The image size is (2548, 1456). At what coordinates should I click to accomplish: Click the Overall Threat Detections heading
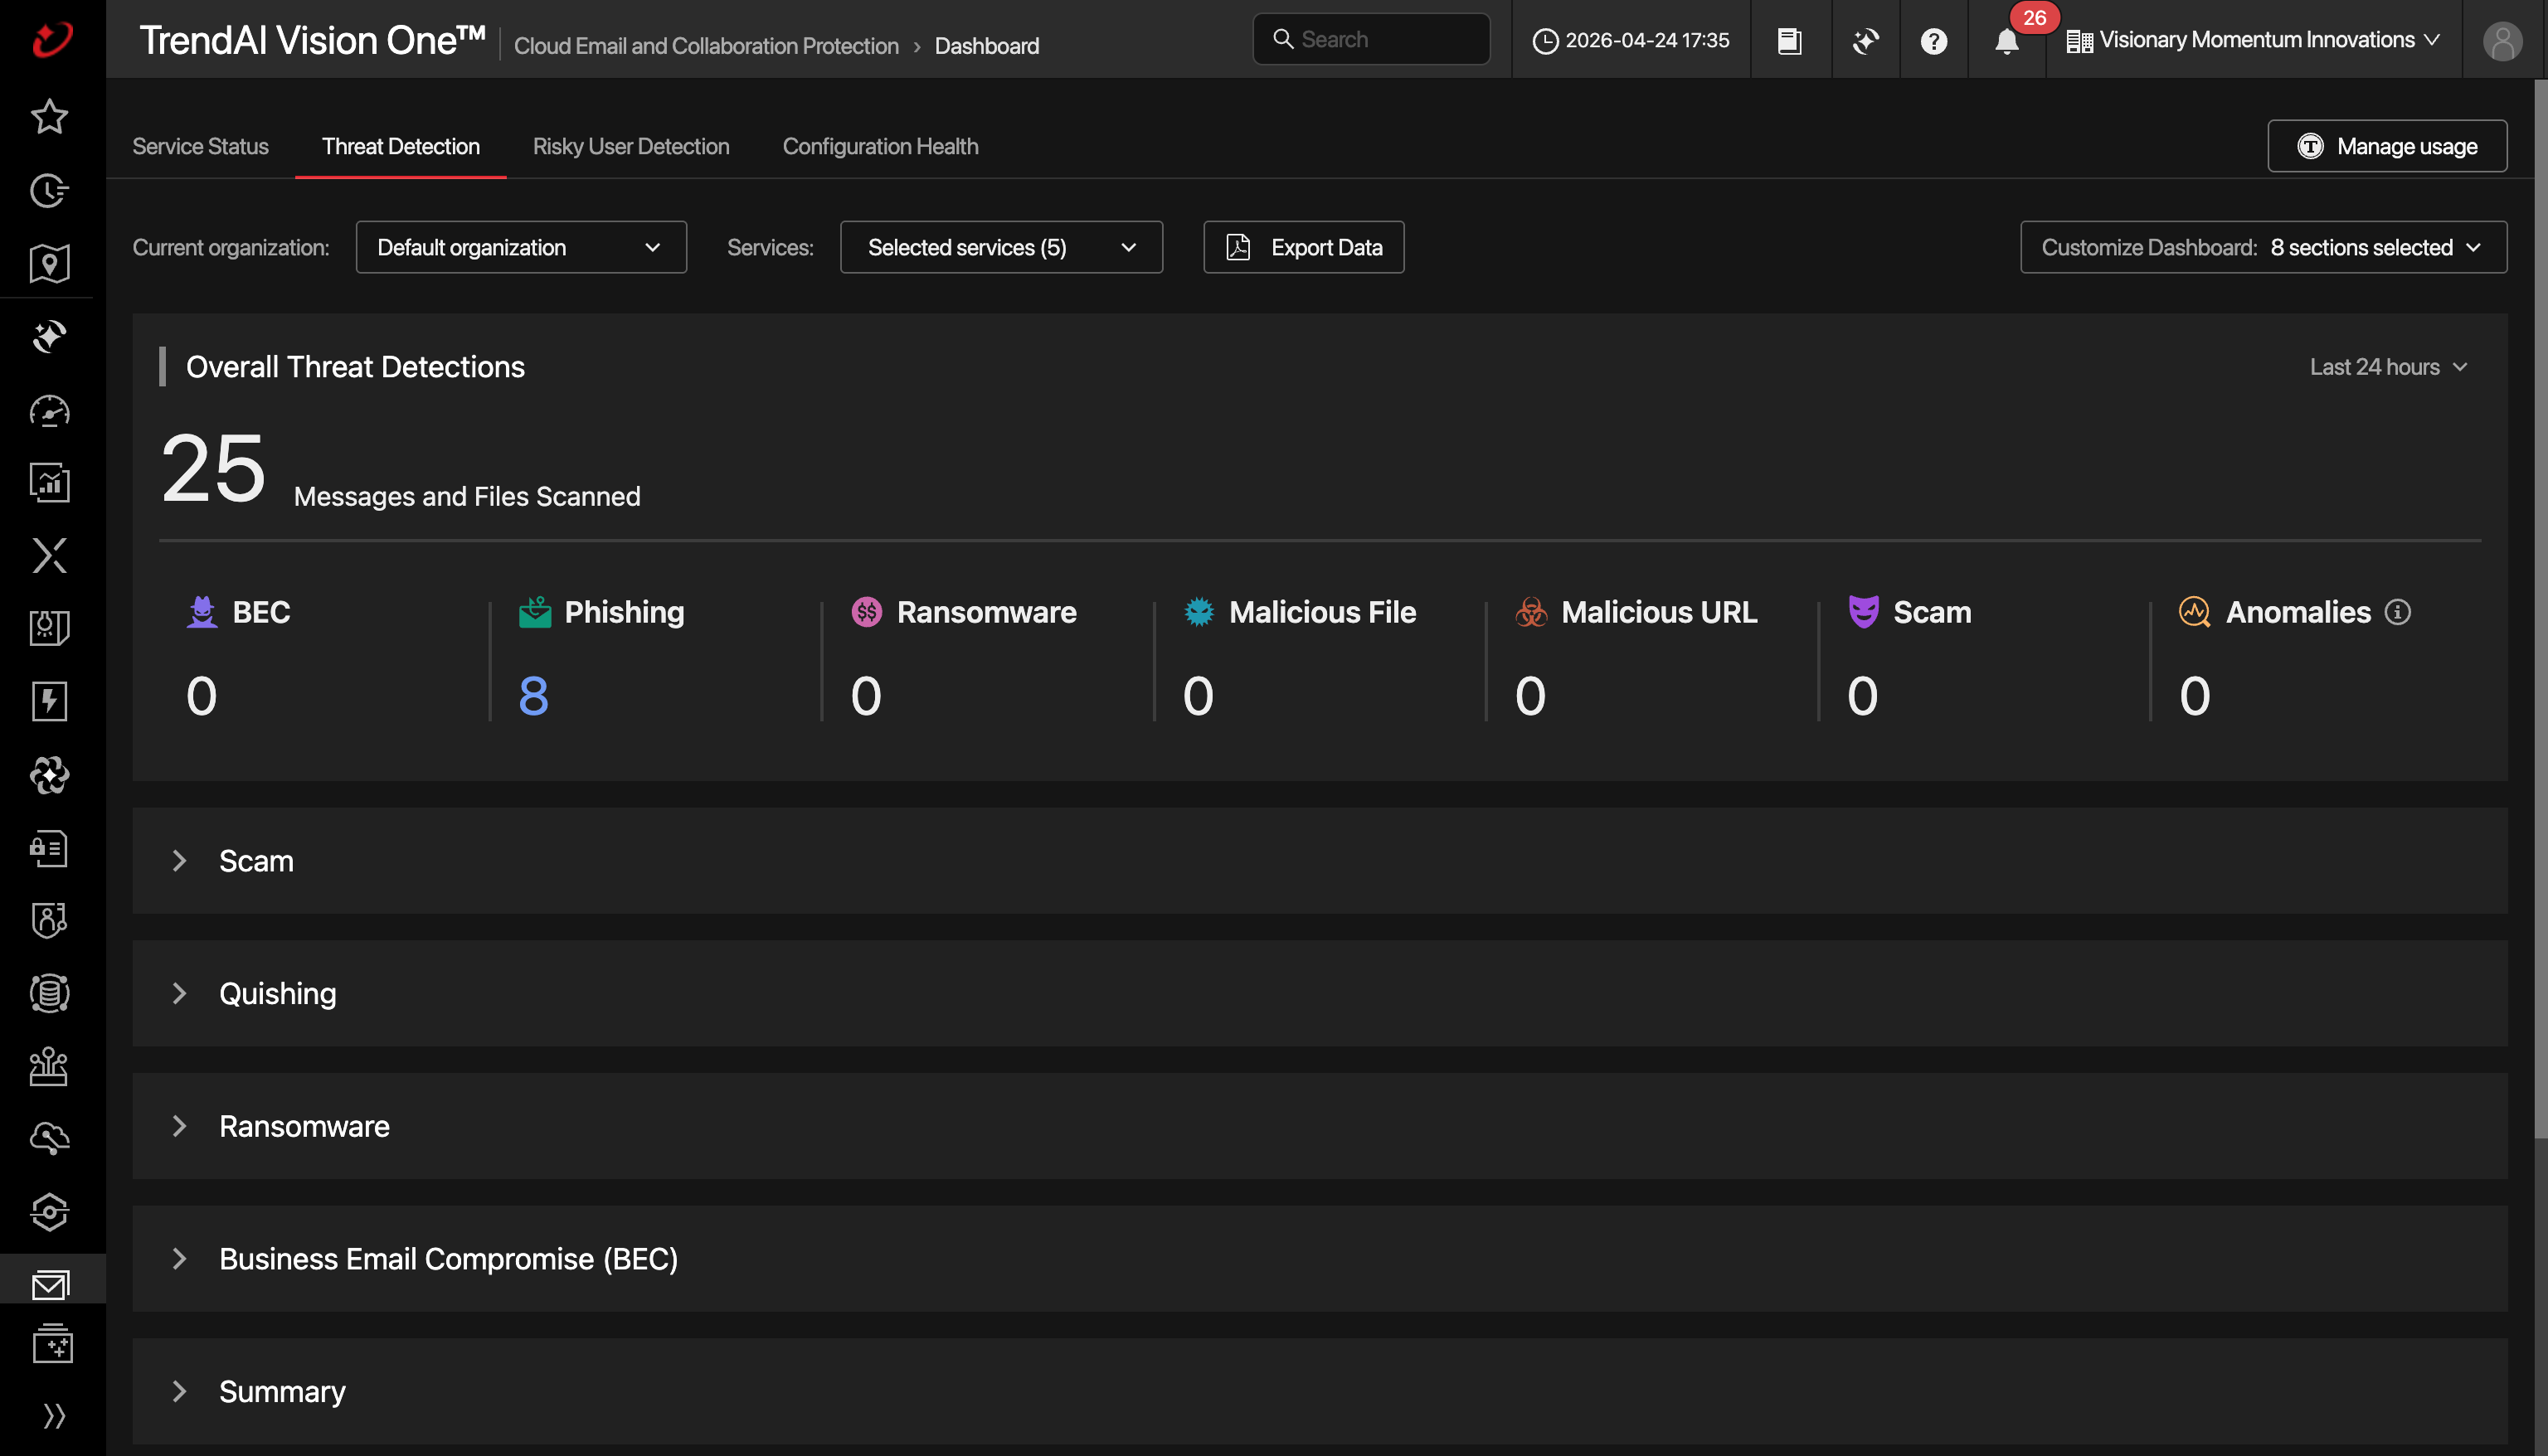[355, 367]
